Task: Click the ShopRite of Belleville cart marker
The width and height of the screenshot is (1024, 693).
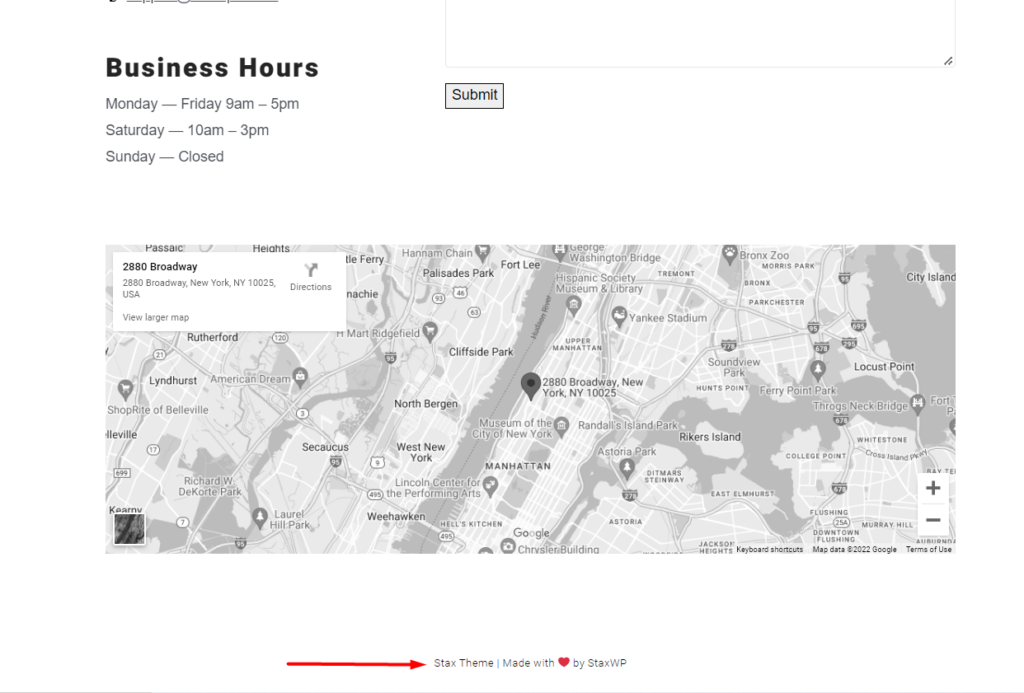Action: (125, 390)
